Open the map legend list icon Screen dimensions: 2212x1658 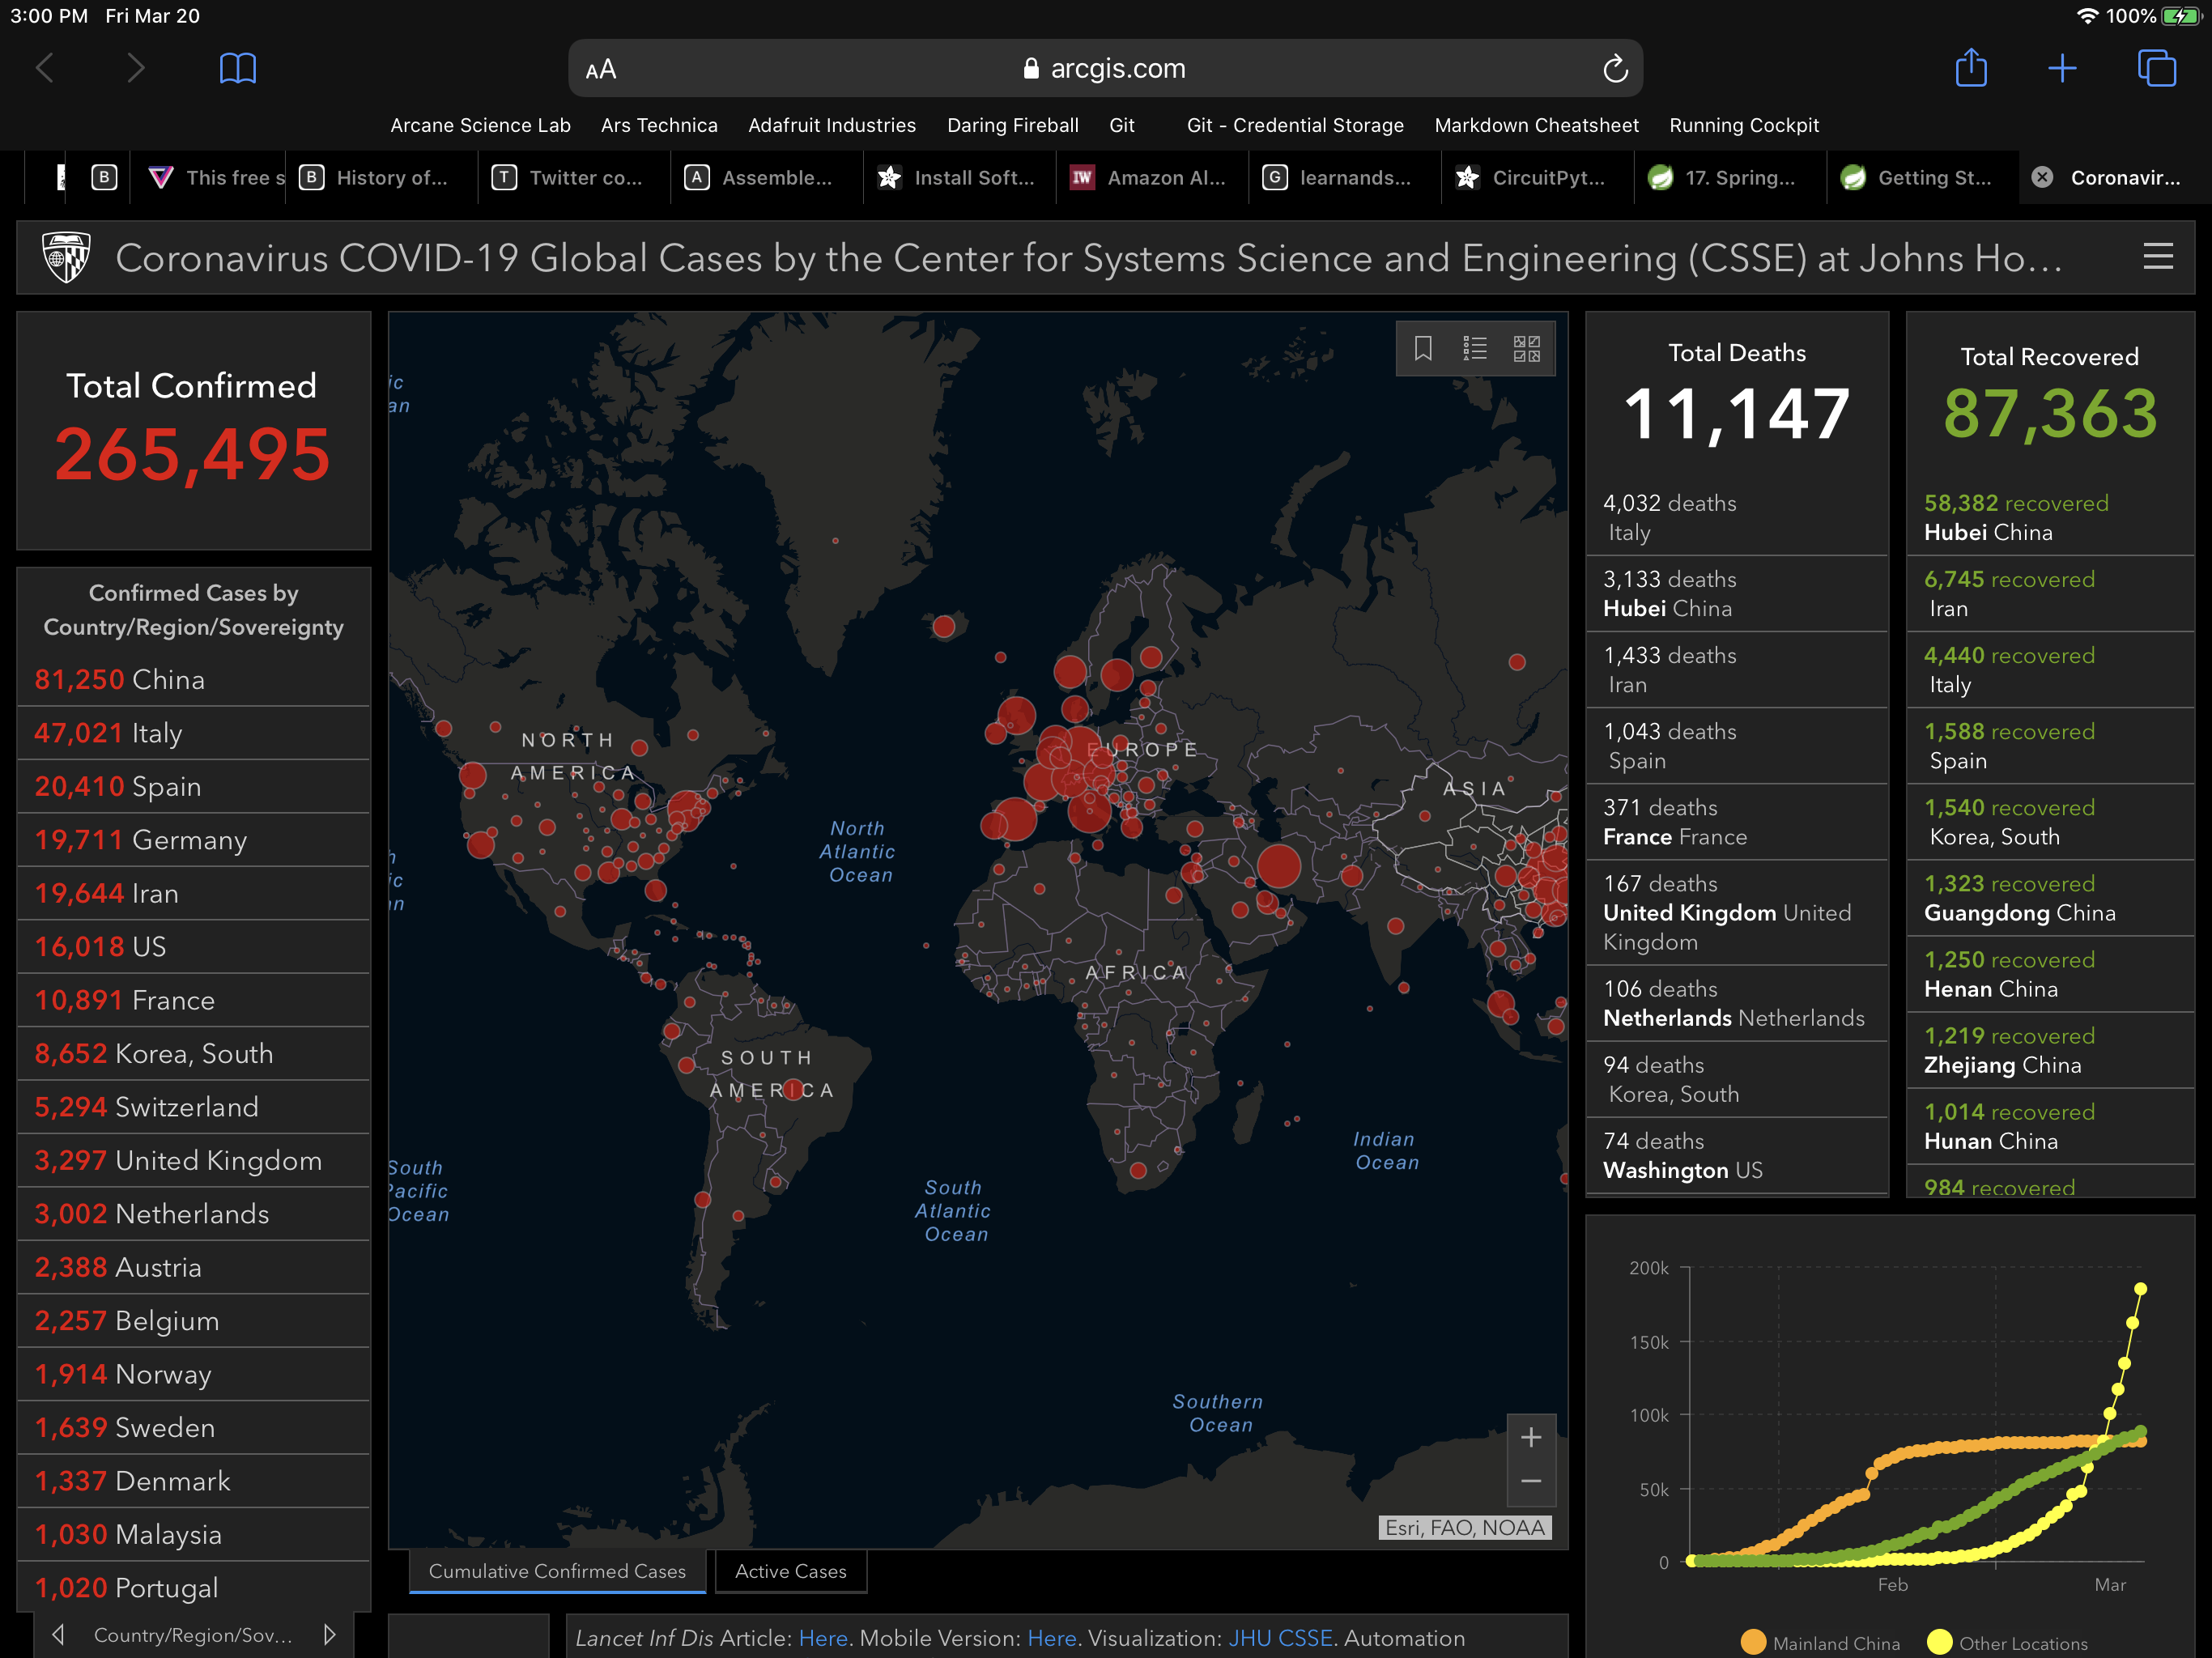point(1475,348)
